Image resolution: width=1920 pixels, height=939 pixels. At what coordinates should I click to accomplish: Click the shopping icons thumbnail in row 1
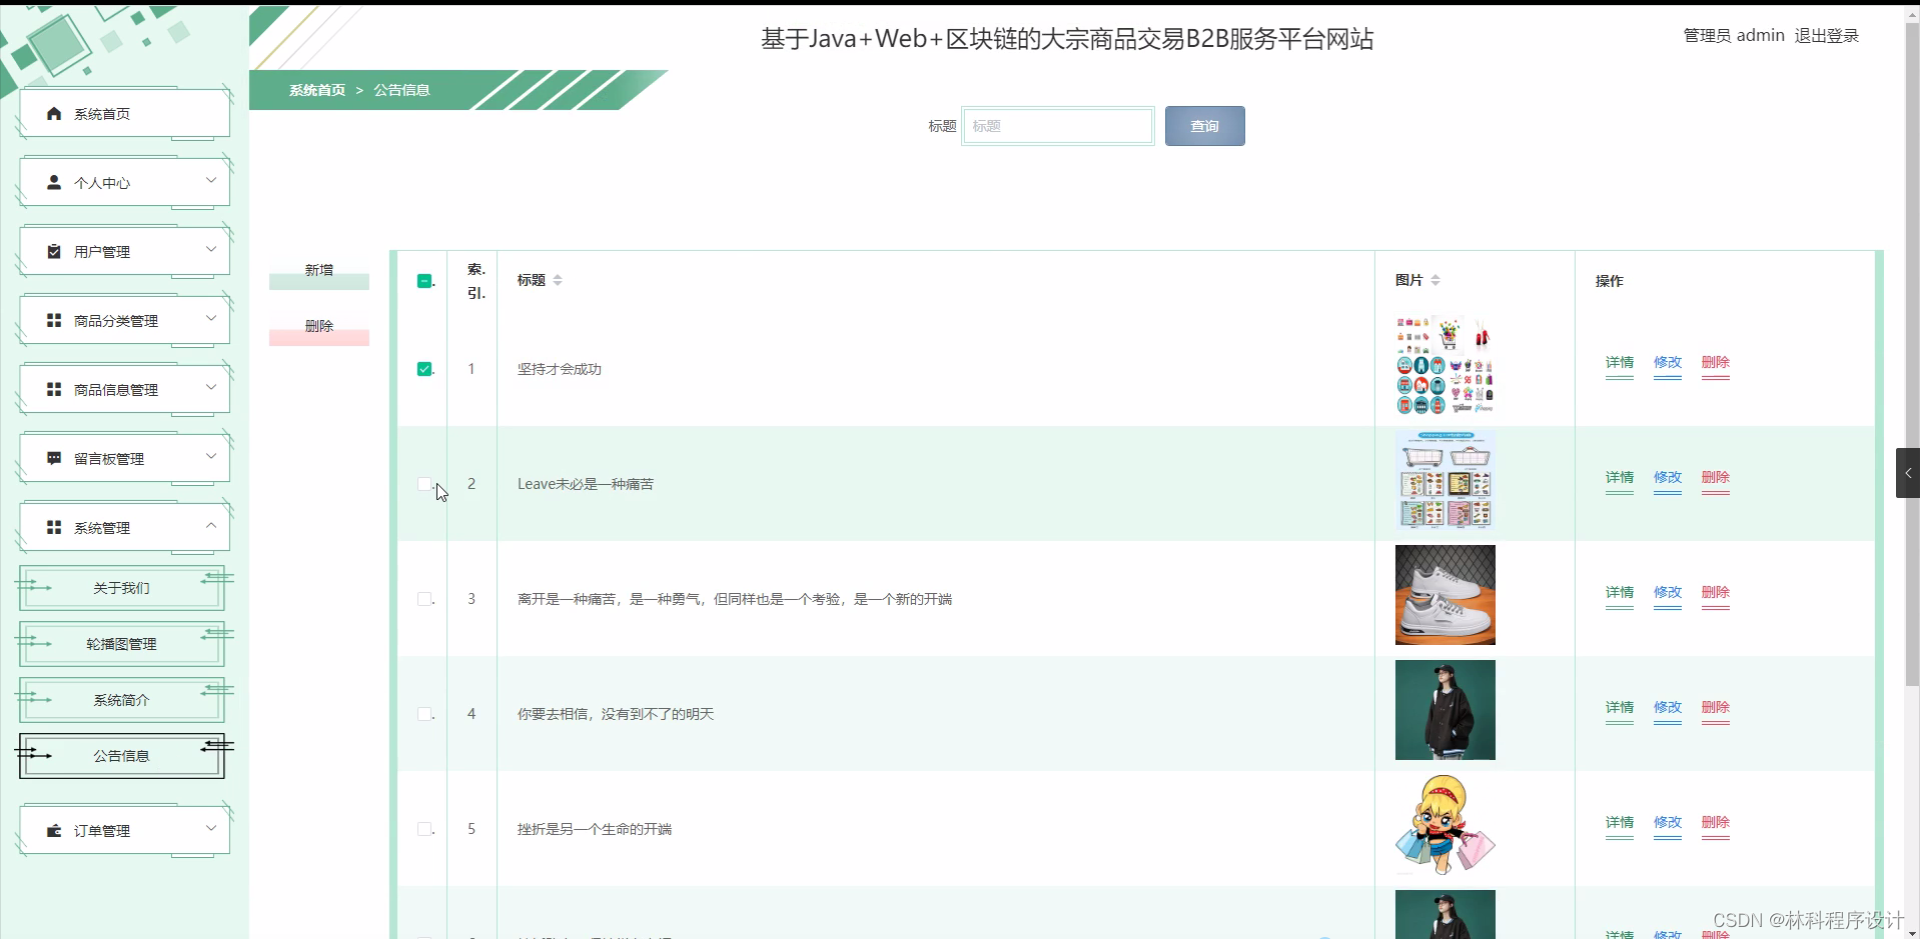click(1445, 365)
